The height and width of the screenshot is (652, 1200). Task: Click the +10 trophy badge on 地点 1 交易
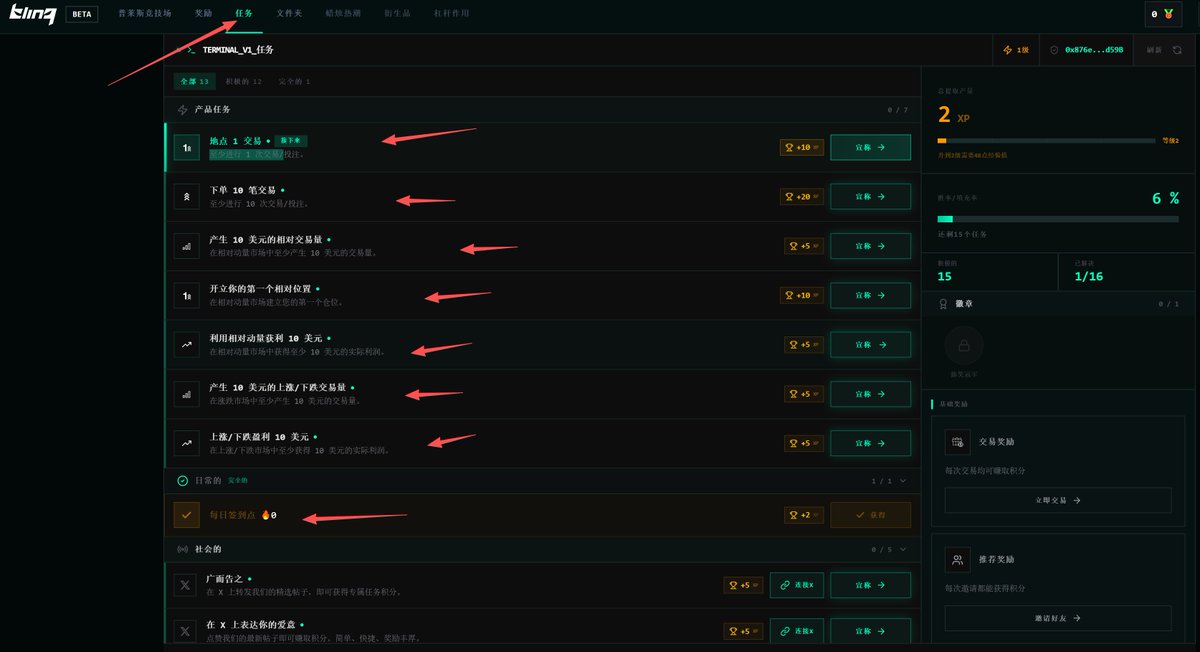point(801,147)
